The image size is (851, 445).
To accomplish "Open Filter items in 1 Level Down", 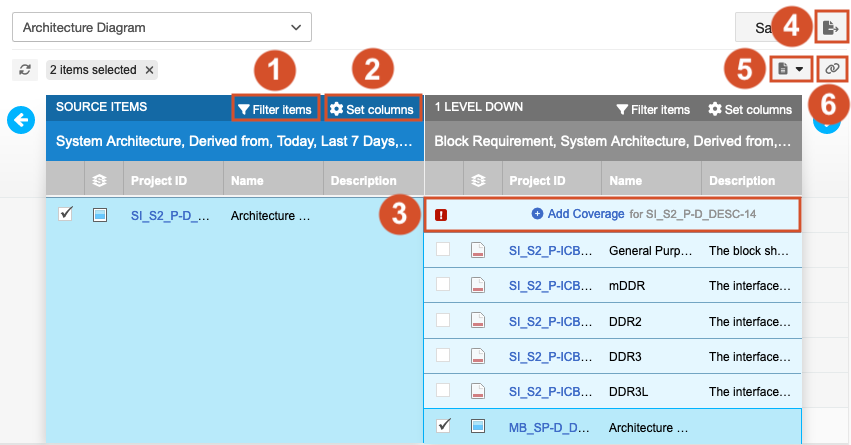I will pyautogui.click(x=653, y=109).
